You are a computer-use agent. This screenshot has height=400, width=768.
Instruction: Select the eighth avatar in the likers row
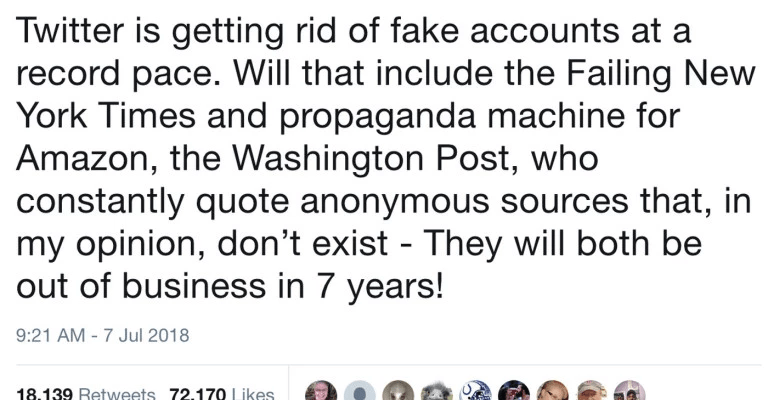click(592, 392)
